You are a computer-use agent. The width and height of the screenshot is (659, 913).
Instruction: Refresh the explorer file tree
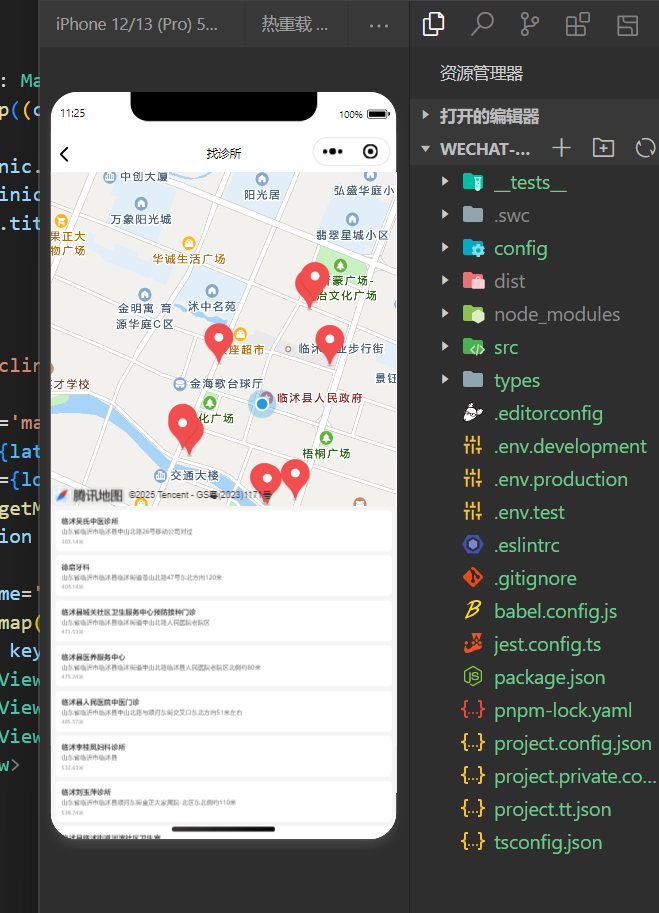645,148
